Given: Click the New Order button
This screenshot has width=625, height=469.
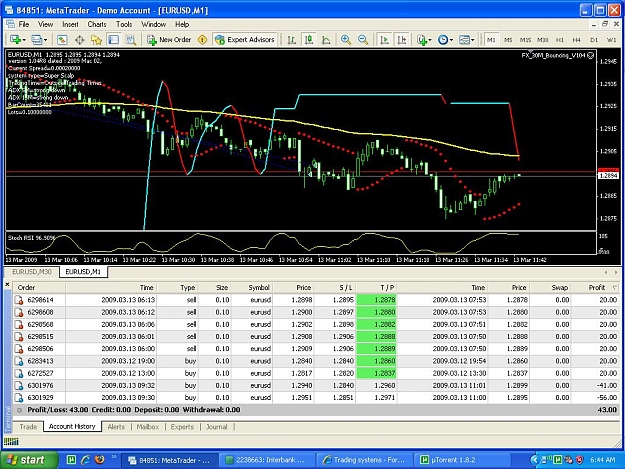Looking at the screenshot, I should [169, 40].
